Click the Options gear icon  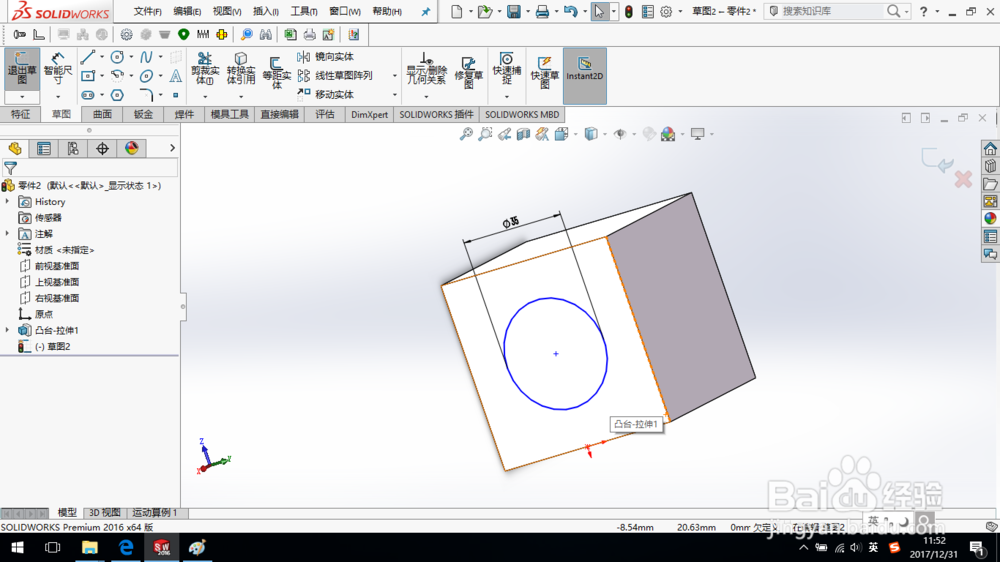(x=666, y=11)
